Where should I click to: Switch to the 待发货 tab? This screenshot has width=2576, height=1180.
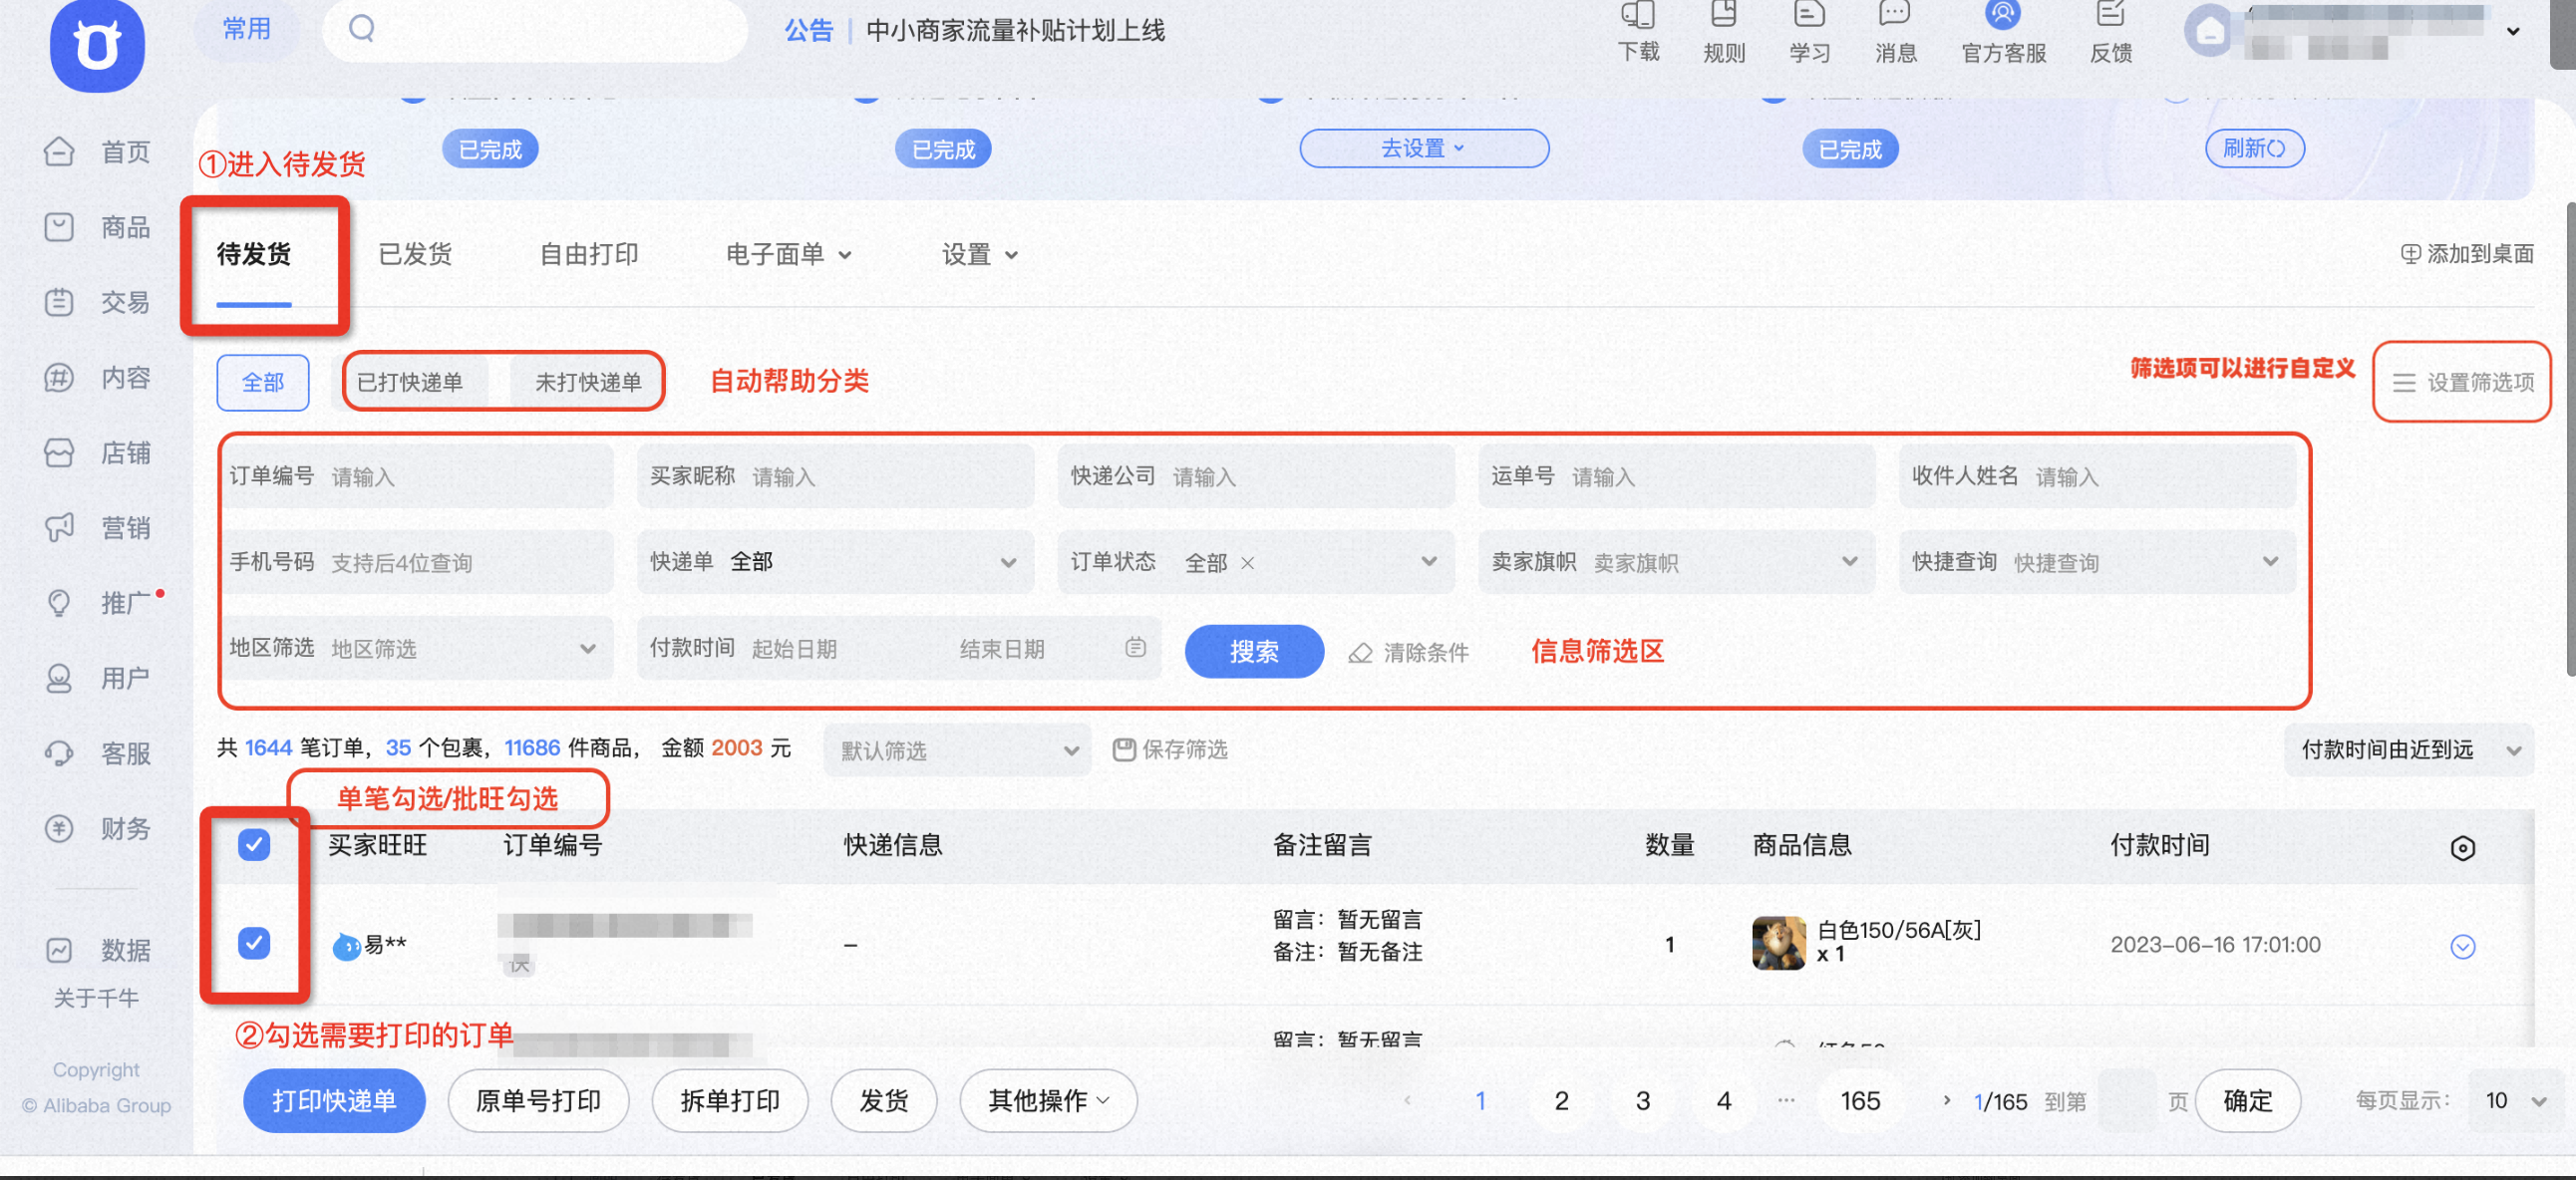click(254, 255)
